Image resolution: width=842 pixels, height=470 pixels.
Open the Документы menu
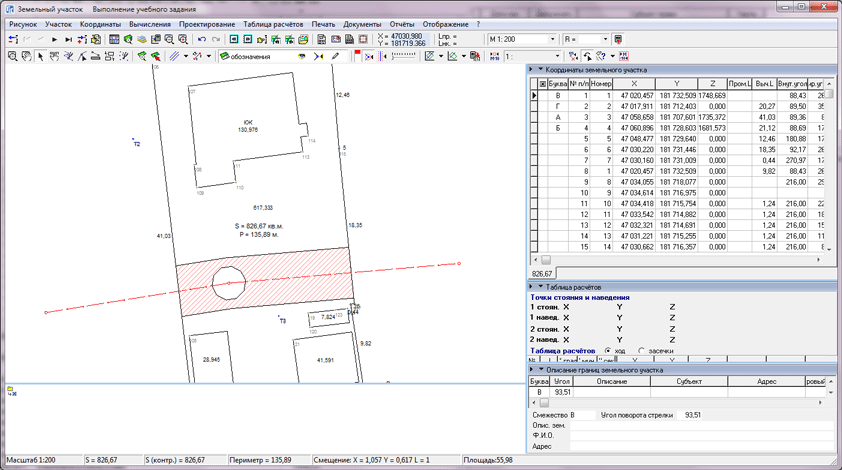tap(362, 24)
